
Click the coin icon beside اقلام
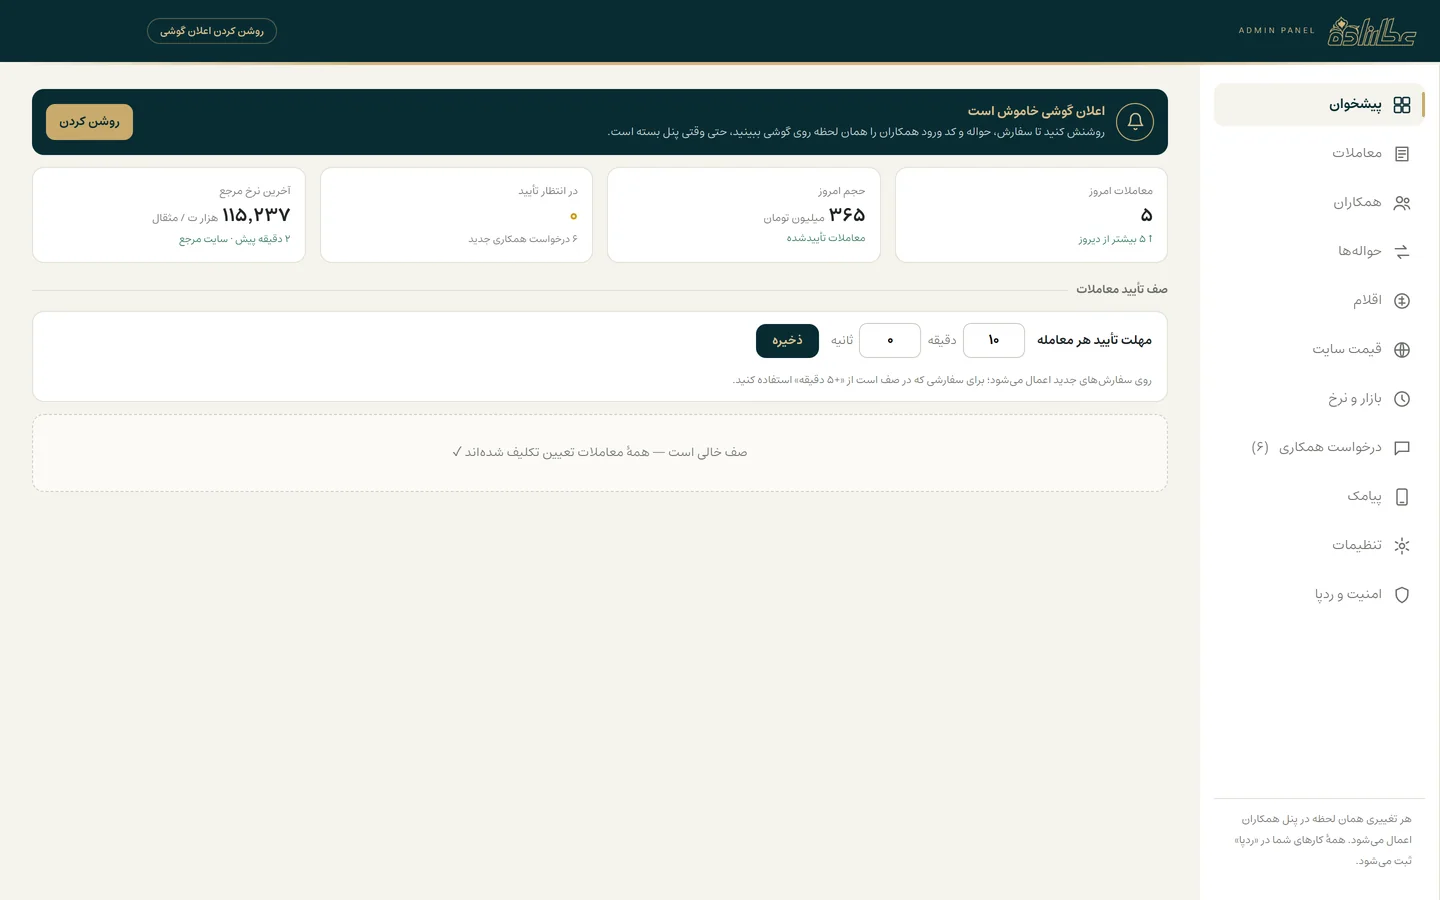(1402, 301)
